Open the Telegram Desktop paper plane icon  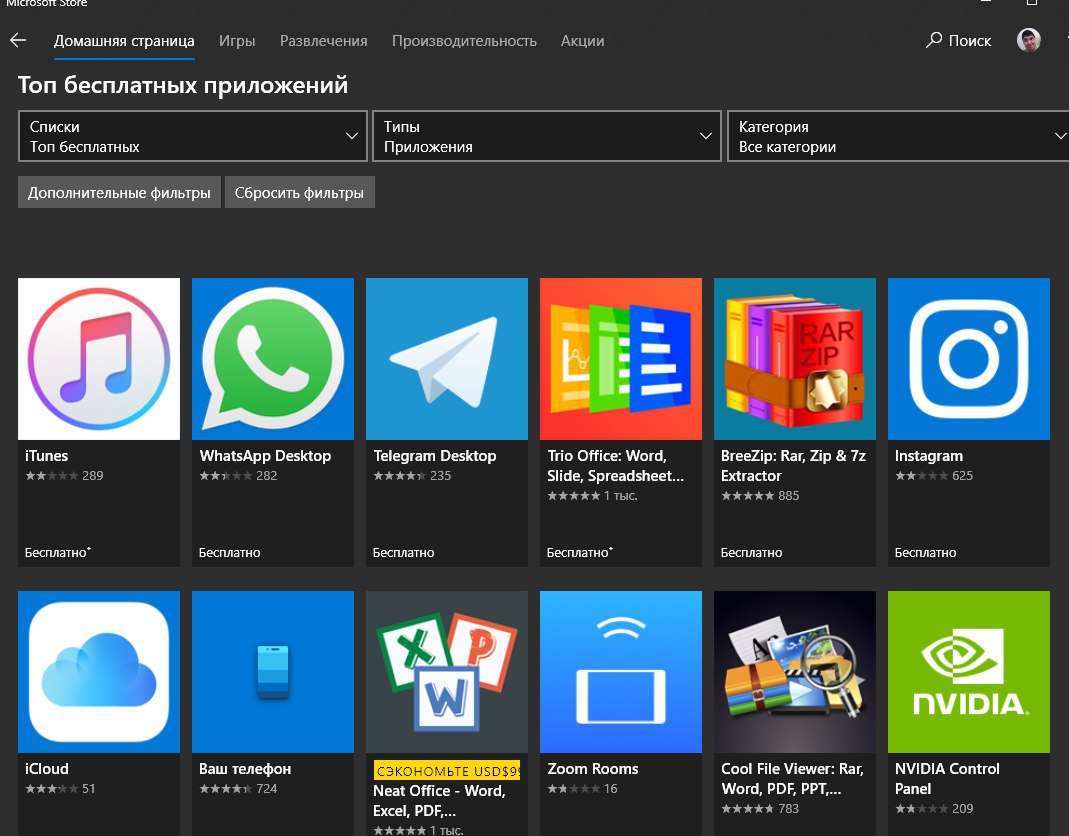447,359
